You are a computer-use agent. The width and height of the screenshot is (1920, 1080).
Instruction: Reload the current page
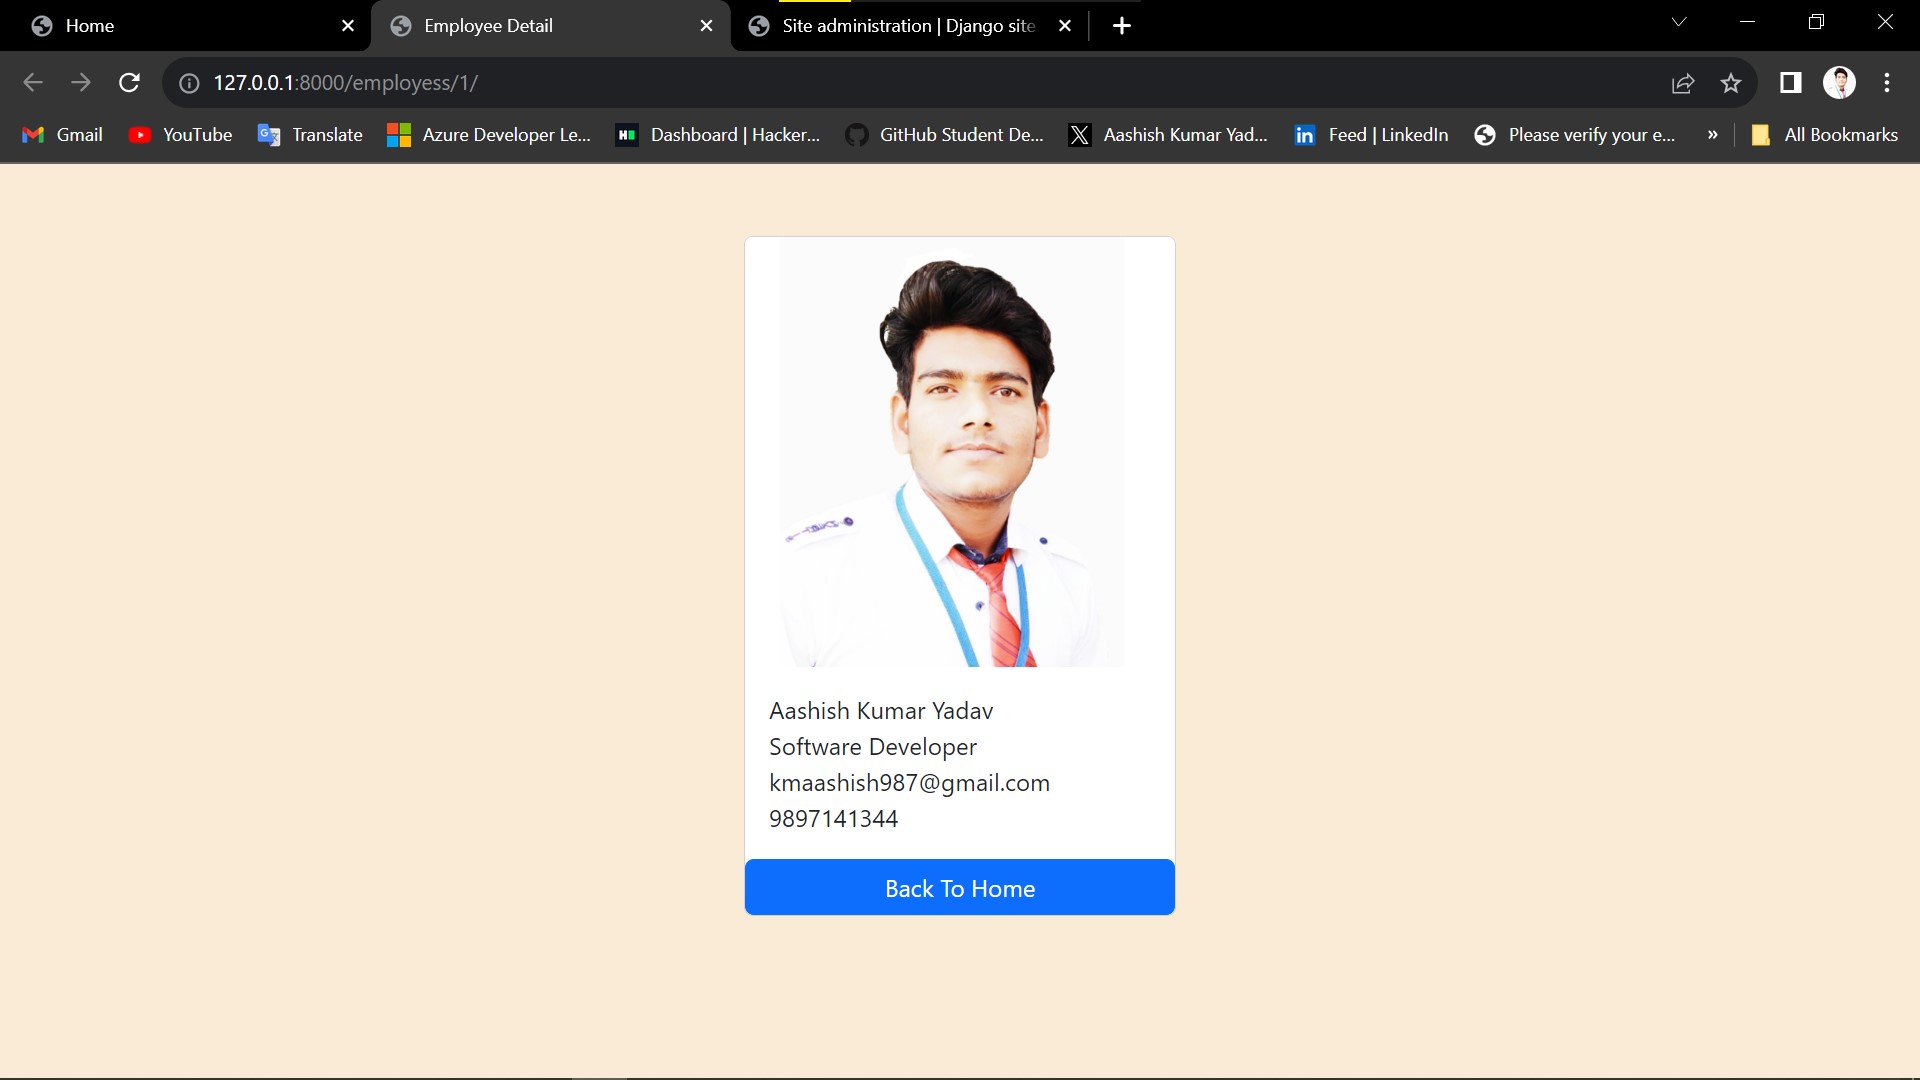(x=129, y=83)
